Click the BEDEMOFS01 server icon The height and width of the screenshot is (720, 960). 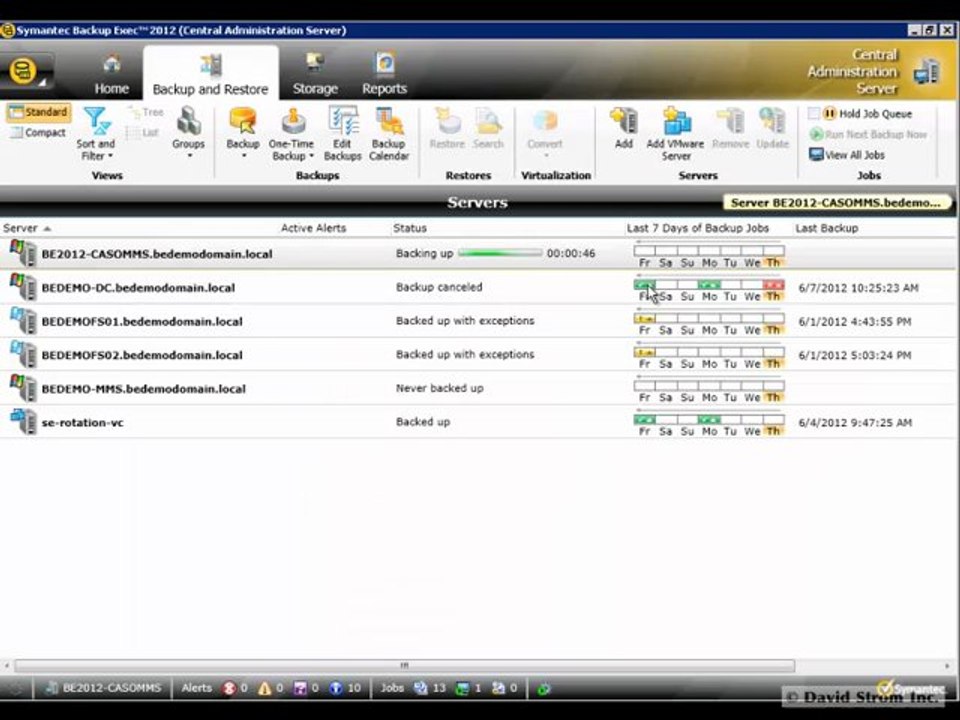pos(23,321)
